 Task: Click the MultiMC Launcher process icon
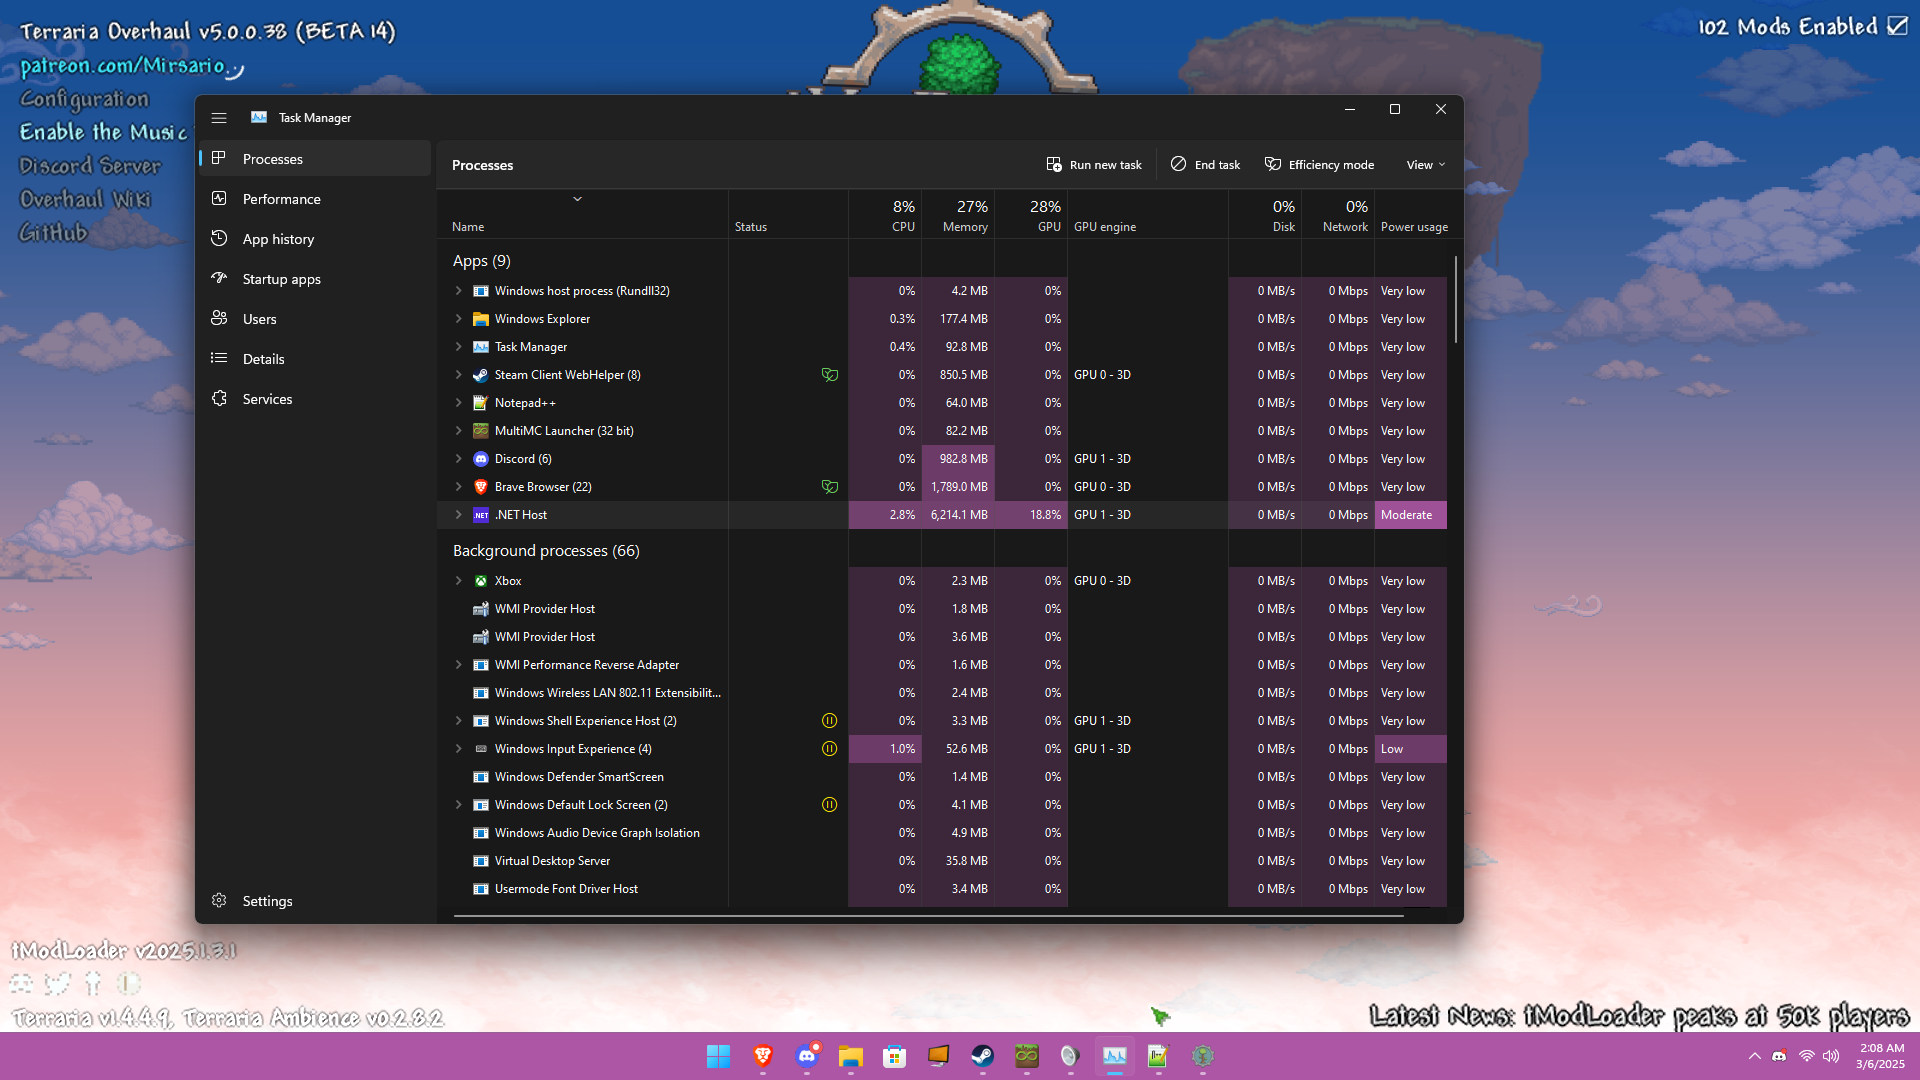(x=481, y=431)
